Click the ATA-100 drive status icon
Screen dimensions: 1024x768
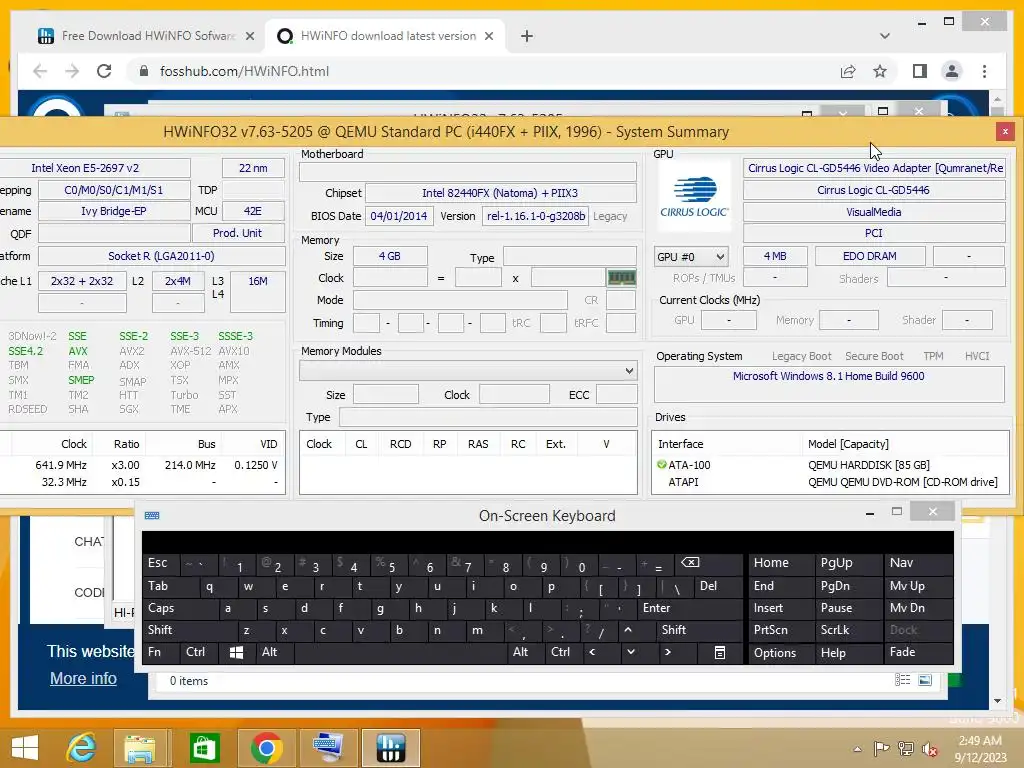[662, 465]
